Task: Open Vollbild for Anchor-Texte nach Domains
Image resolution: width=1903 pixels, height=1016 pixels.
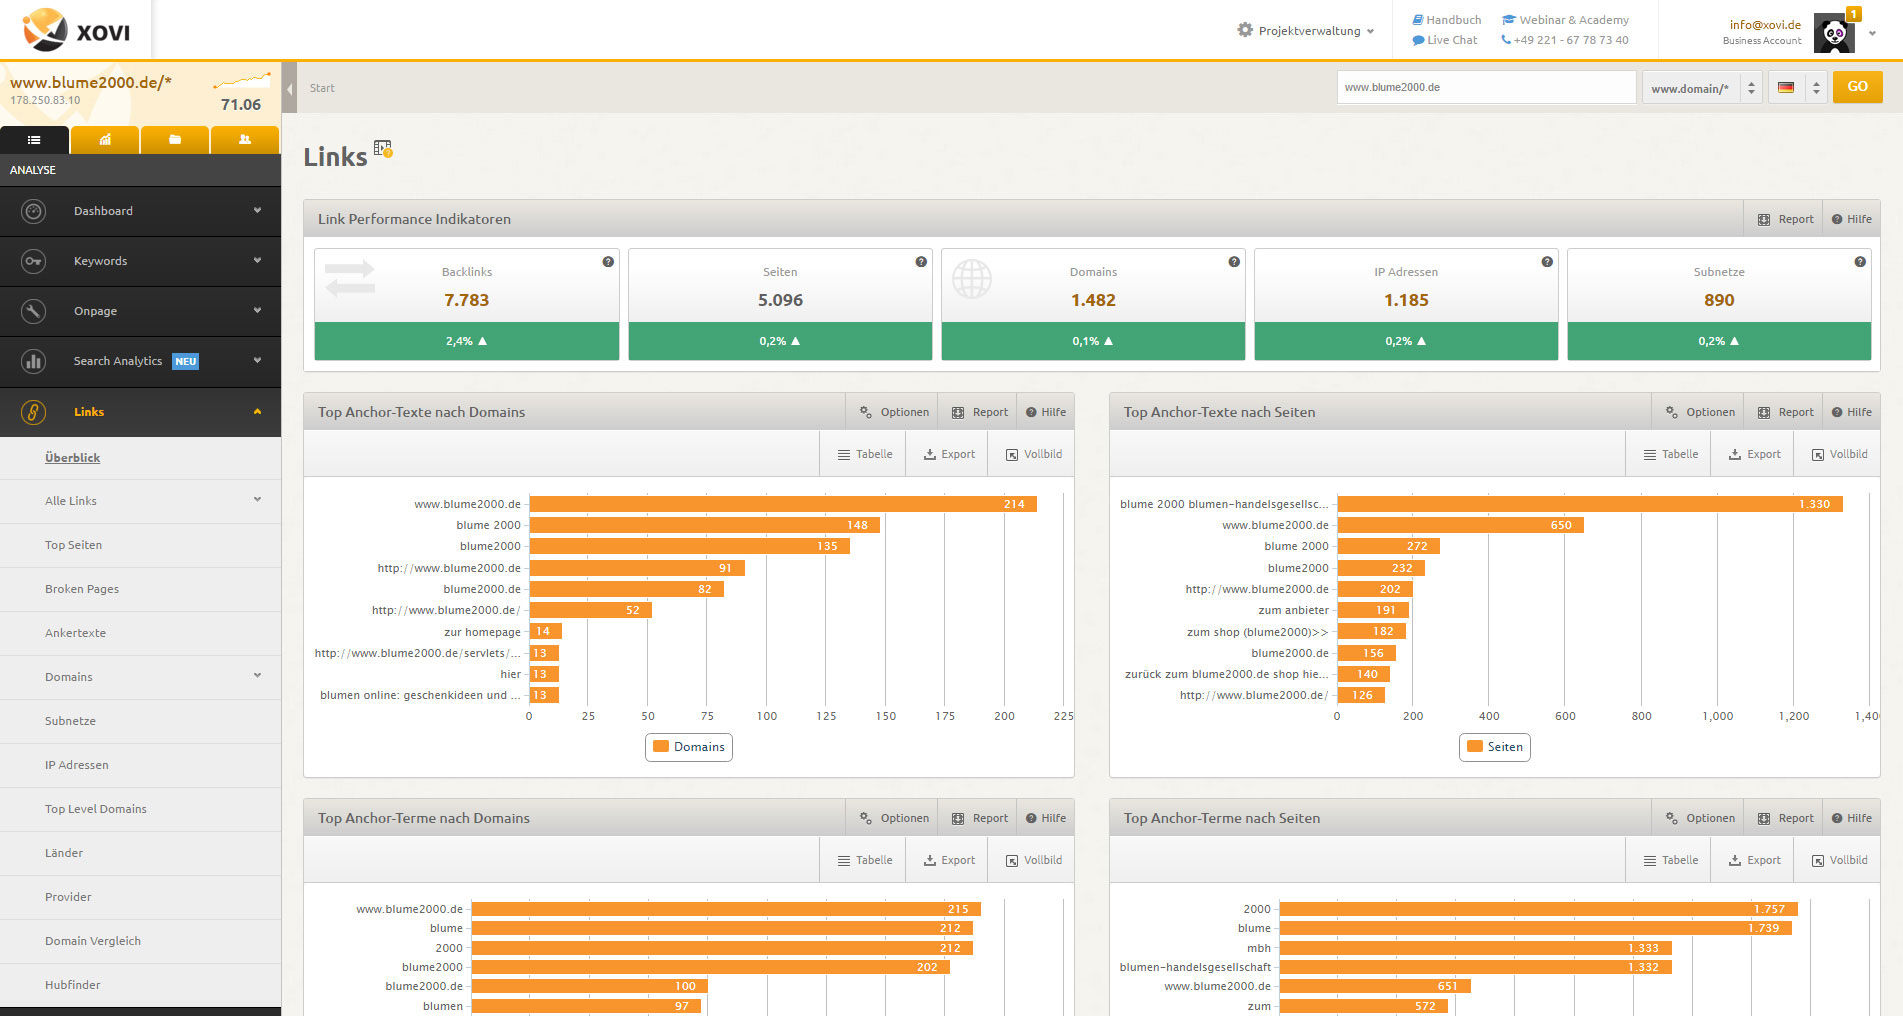Action: click(x=1032, y=454)
